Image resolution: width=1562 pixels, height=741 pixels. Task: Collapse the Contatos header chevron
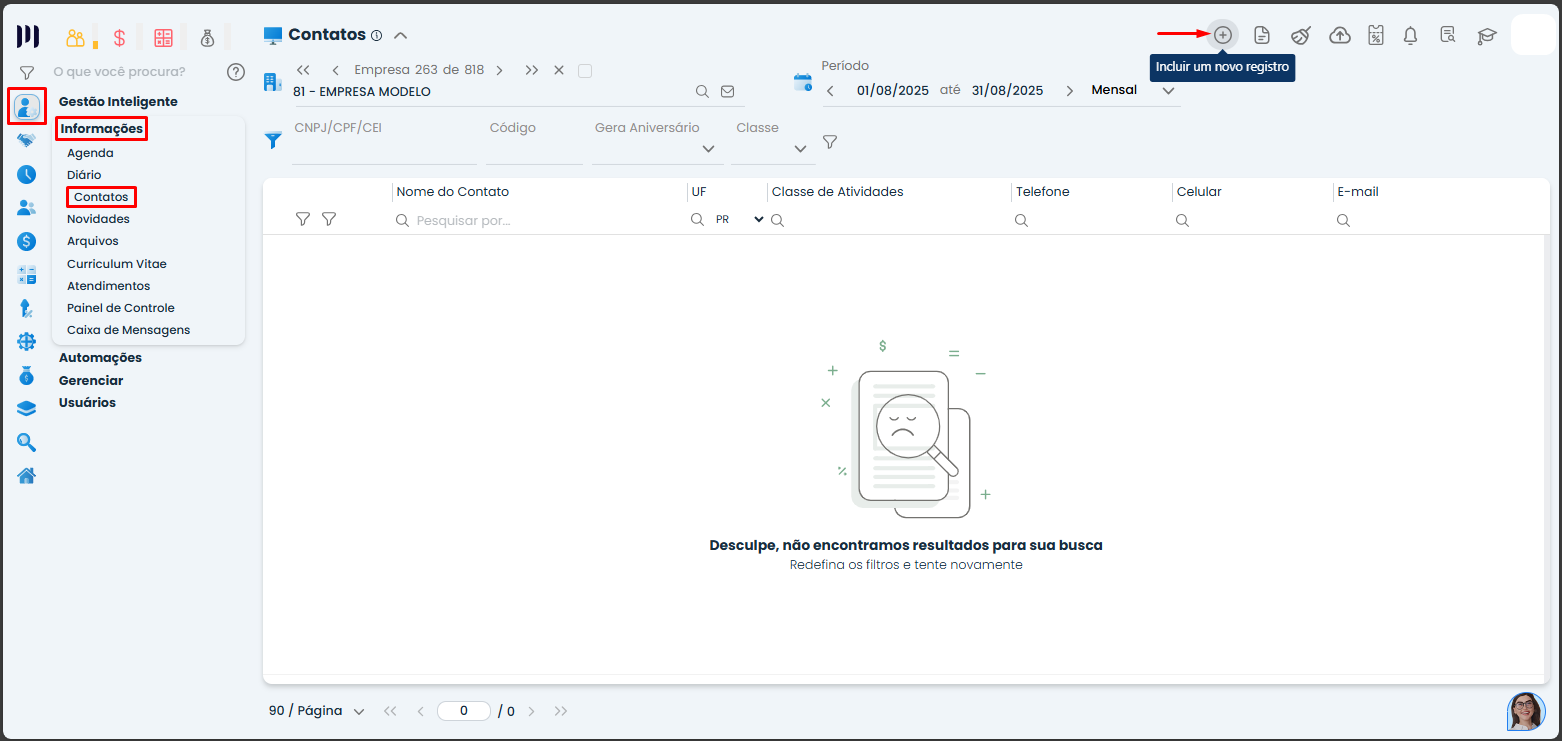pyautogui.click(x=400, y=35)
